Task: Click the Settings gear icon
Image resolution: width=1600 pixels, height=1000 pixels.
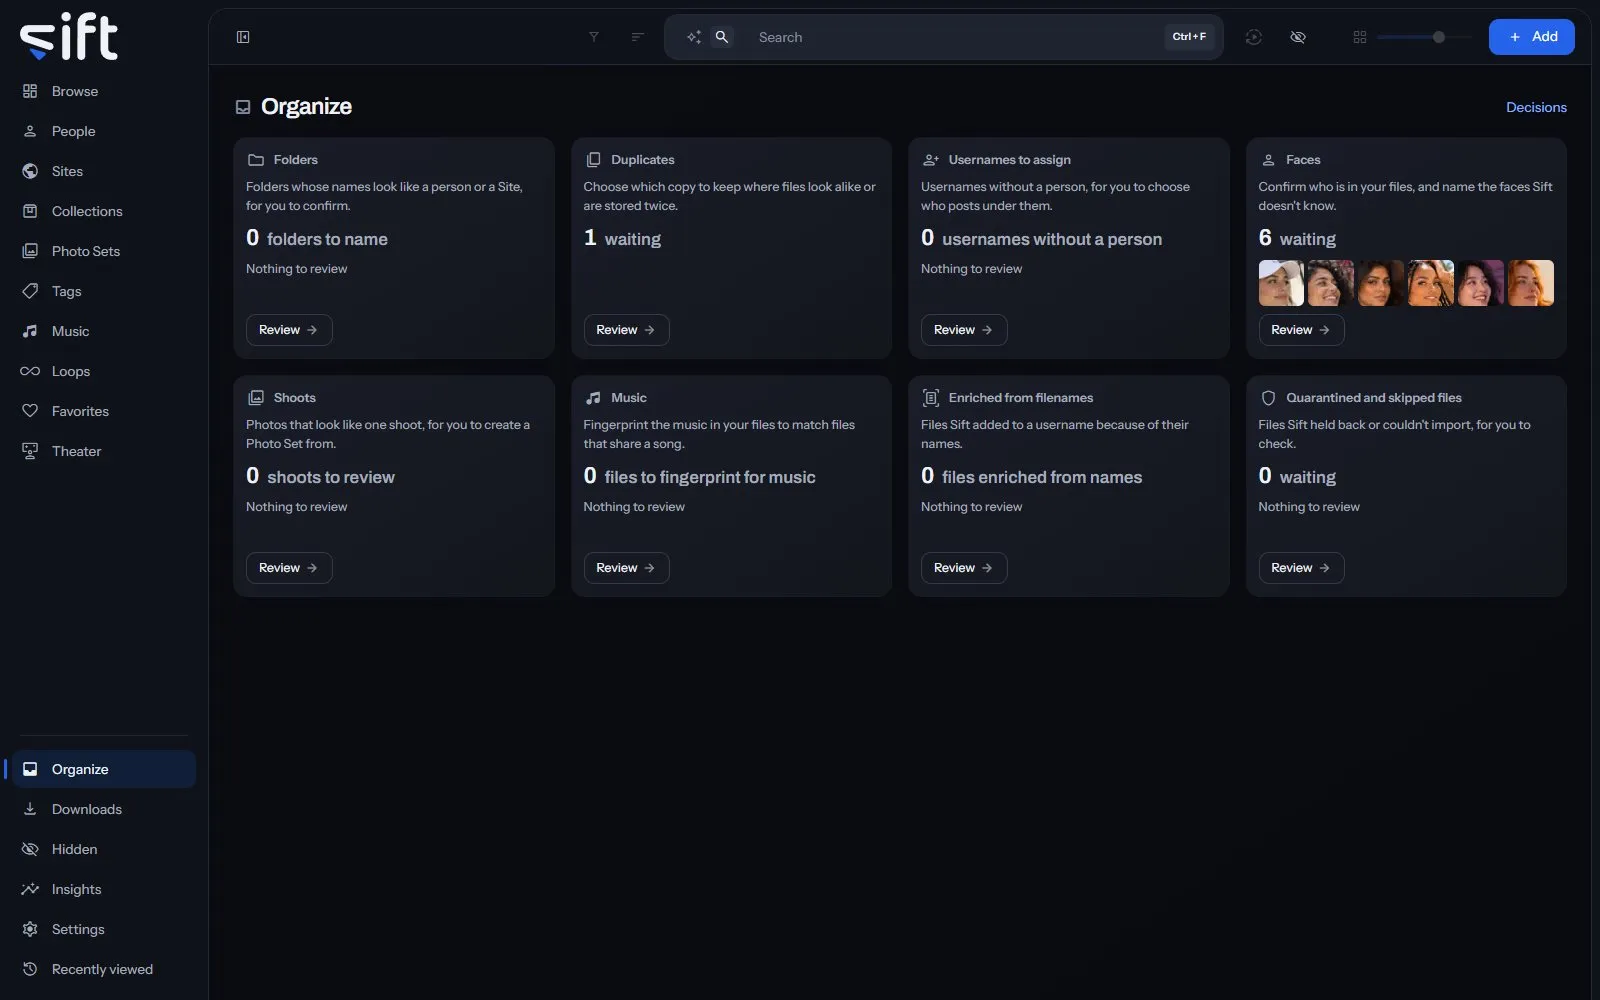Action: tap(30, 929)
